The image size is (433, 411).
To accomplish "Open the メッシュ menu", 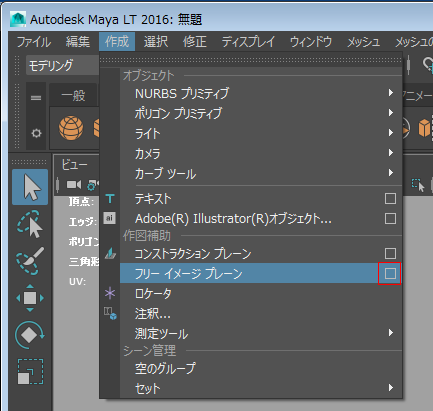I will click(364, 42).
